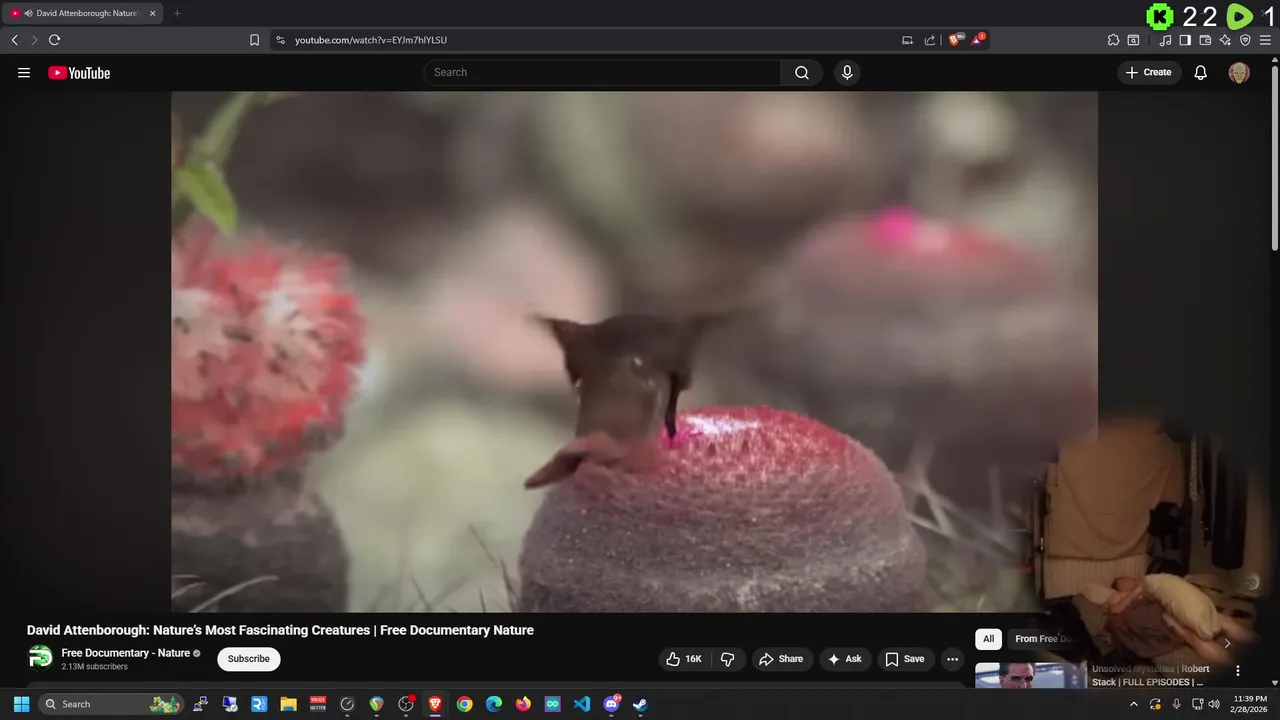Open the more actions ellipsis under the video
The height and width of the screenshot is (720, 1280).
(x=953, y=659)
